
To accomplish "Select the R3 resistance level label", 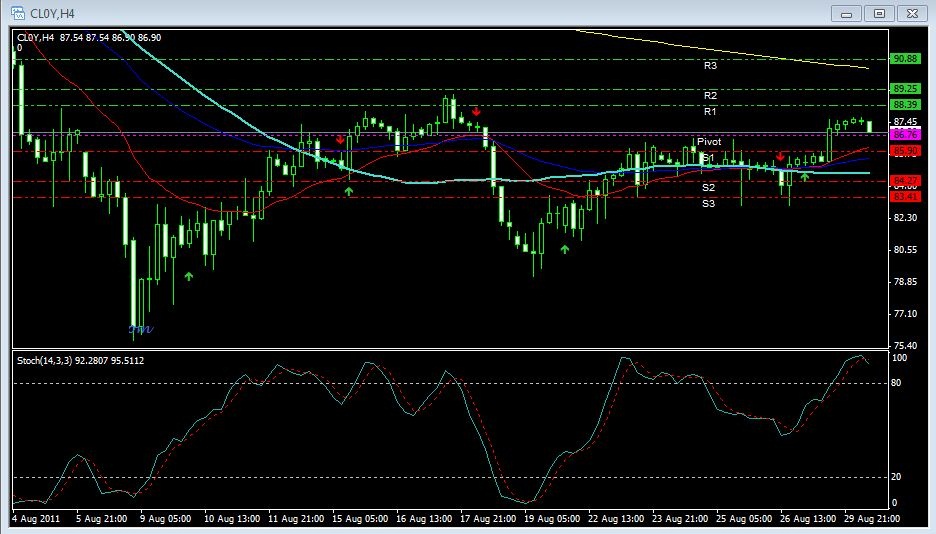I will (x=710, y=66).
